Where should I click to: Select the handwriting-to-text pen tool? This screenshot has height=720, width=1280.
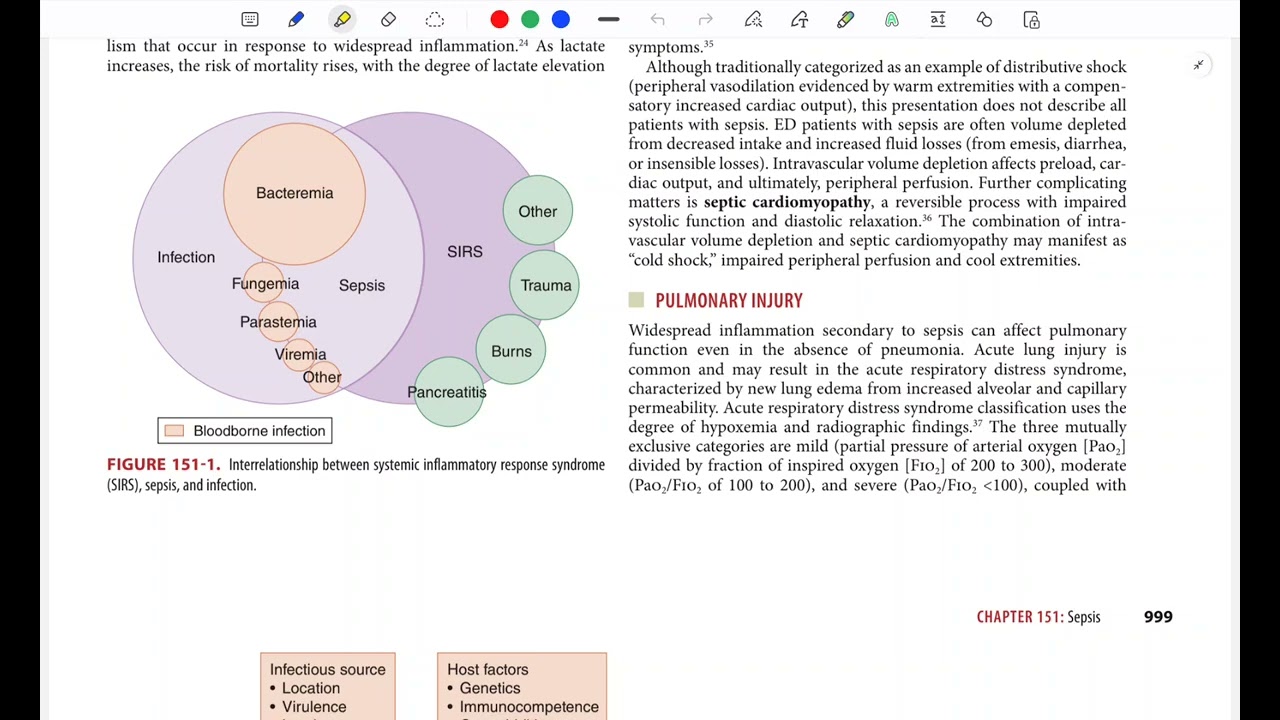click(x=799, y=20)
